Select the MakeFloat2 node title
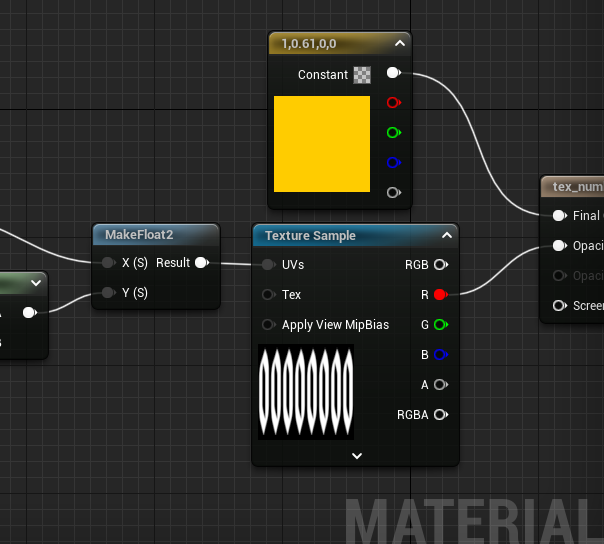 [139, 235]
